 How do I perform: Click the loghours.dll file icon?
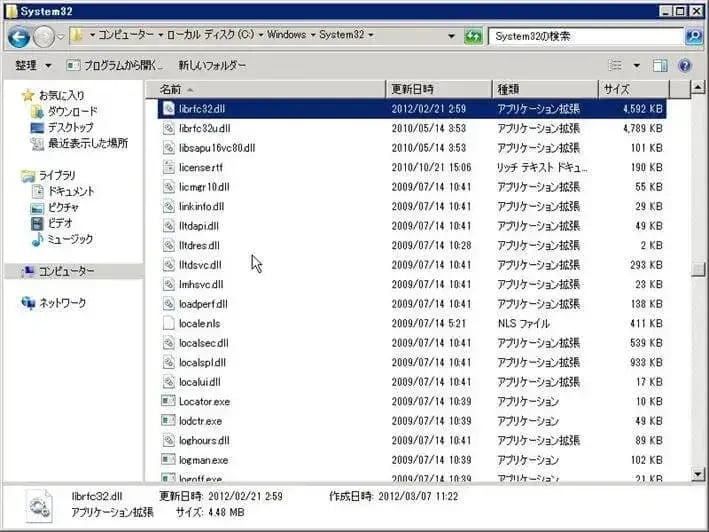(169, 440)
